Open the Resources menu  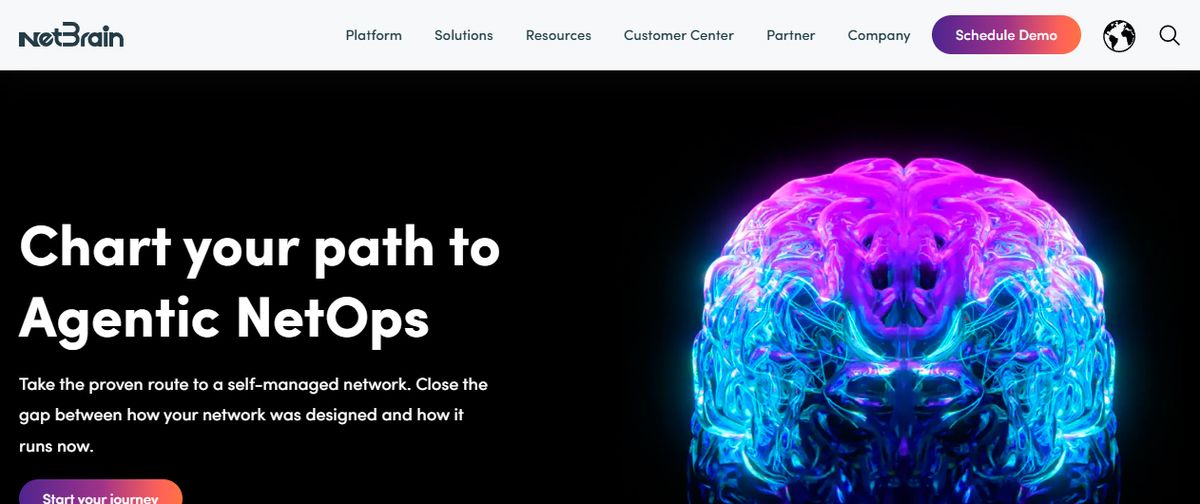(558, 35)
